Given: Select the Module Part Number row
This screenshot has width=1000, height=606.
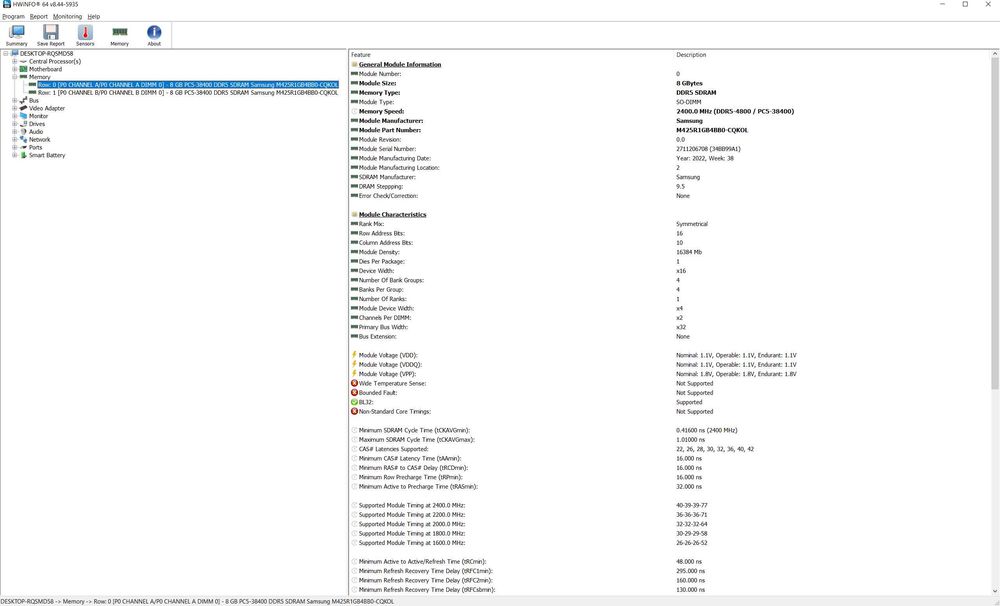Looking at the screenshot, I should point(670,130).
